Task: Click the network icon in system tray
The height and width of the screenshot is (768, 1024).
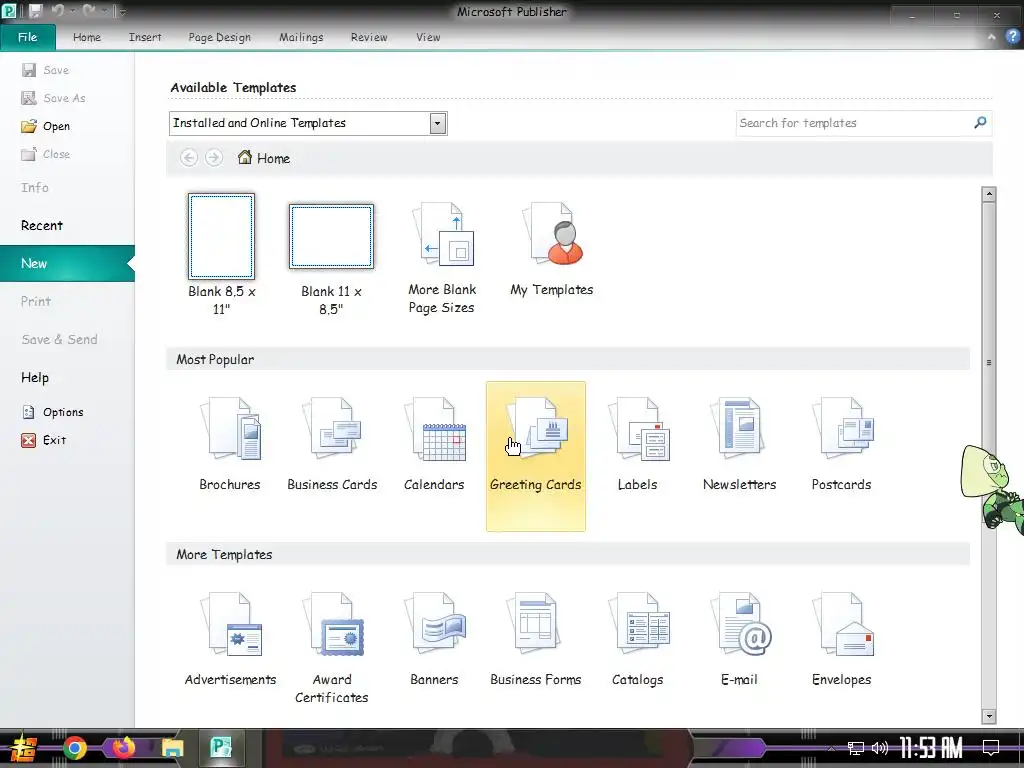Action: coord(856,748)
